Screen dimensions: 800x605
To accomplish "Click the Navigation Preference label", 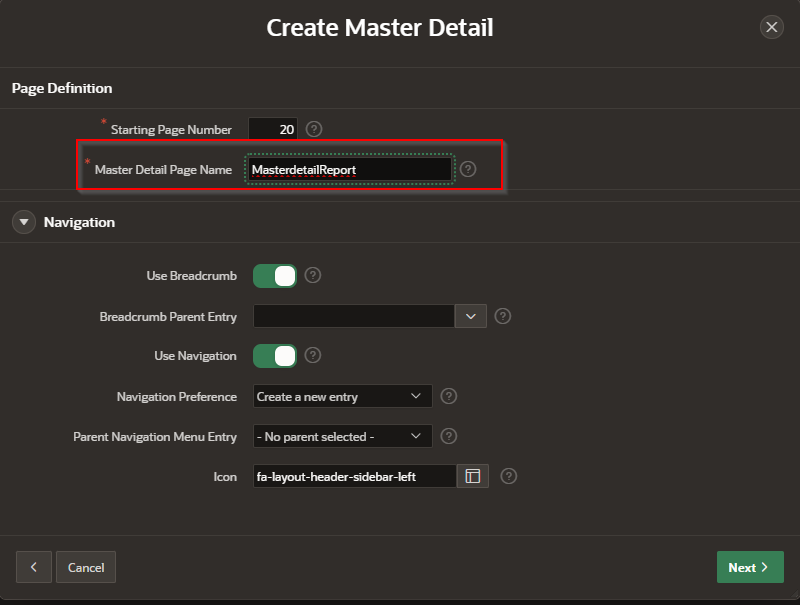I will (x=177, y=396).
